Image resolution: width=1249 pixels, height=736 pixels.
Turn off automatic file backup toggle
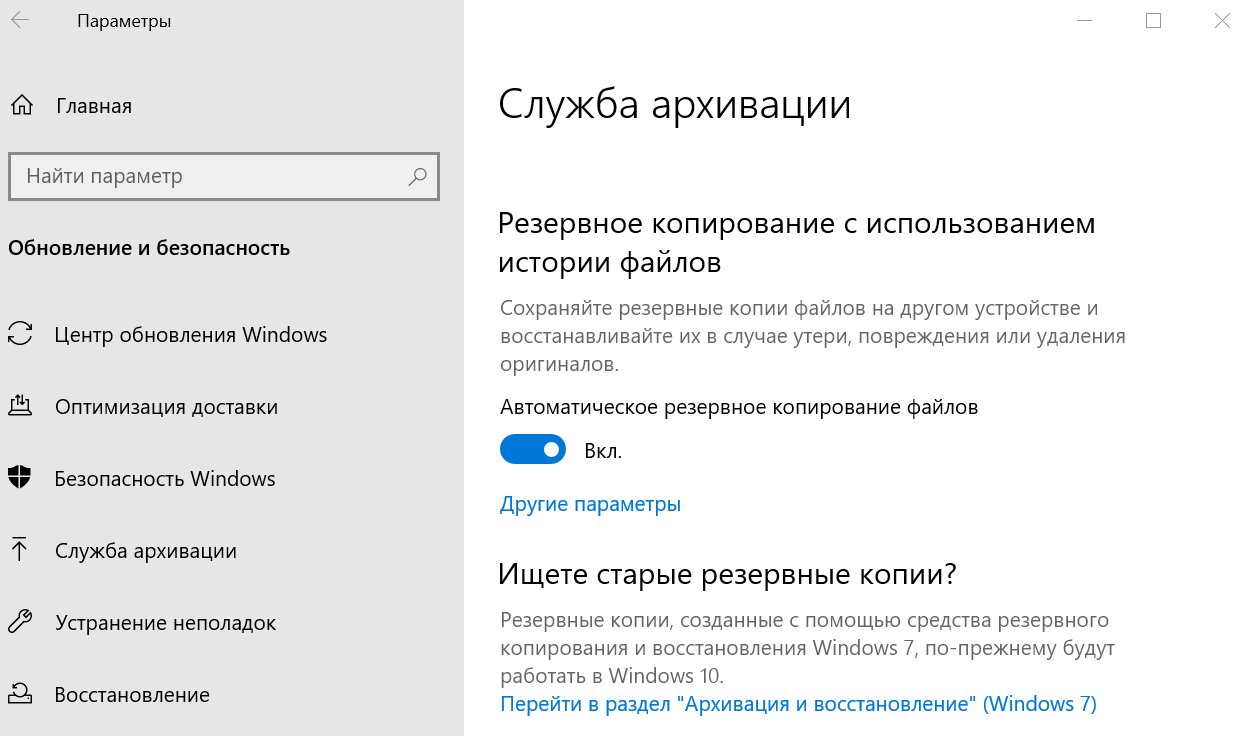tap(533, 451)
